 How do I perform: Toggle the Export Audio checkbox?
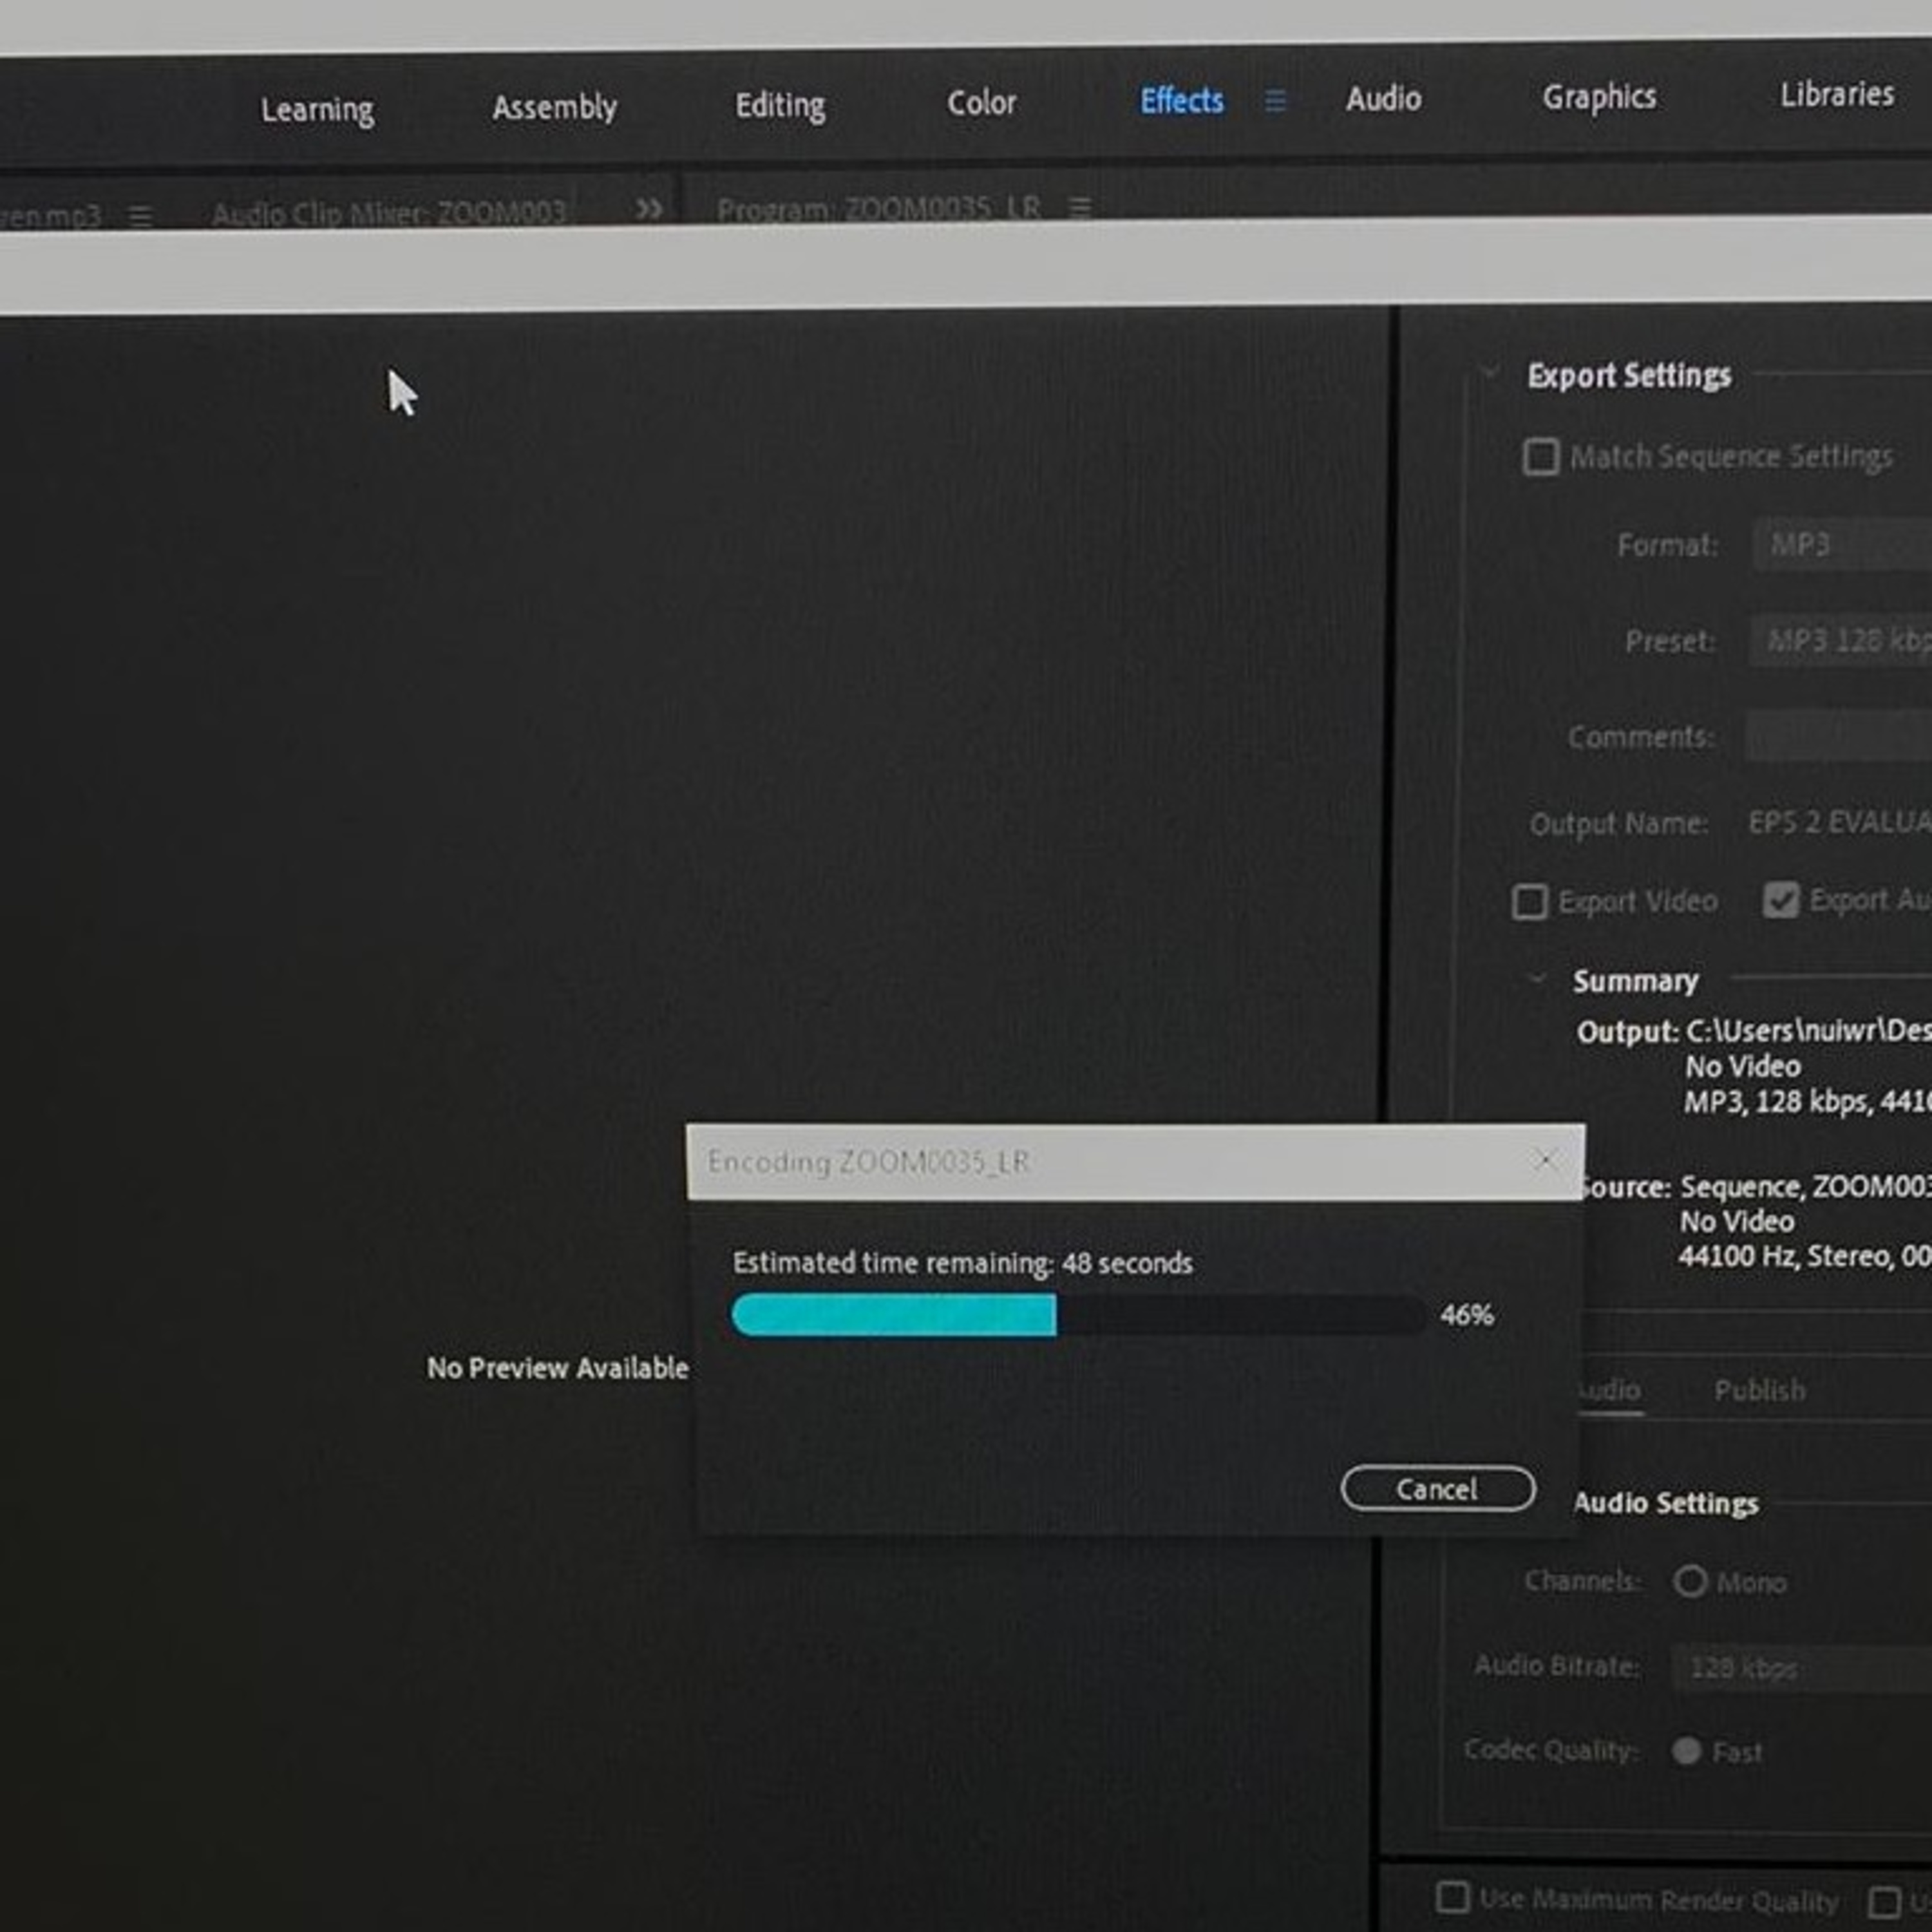1781,900
